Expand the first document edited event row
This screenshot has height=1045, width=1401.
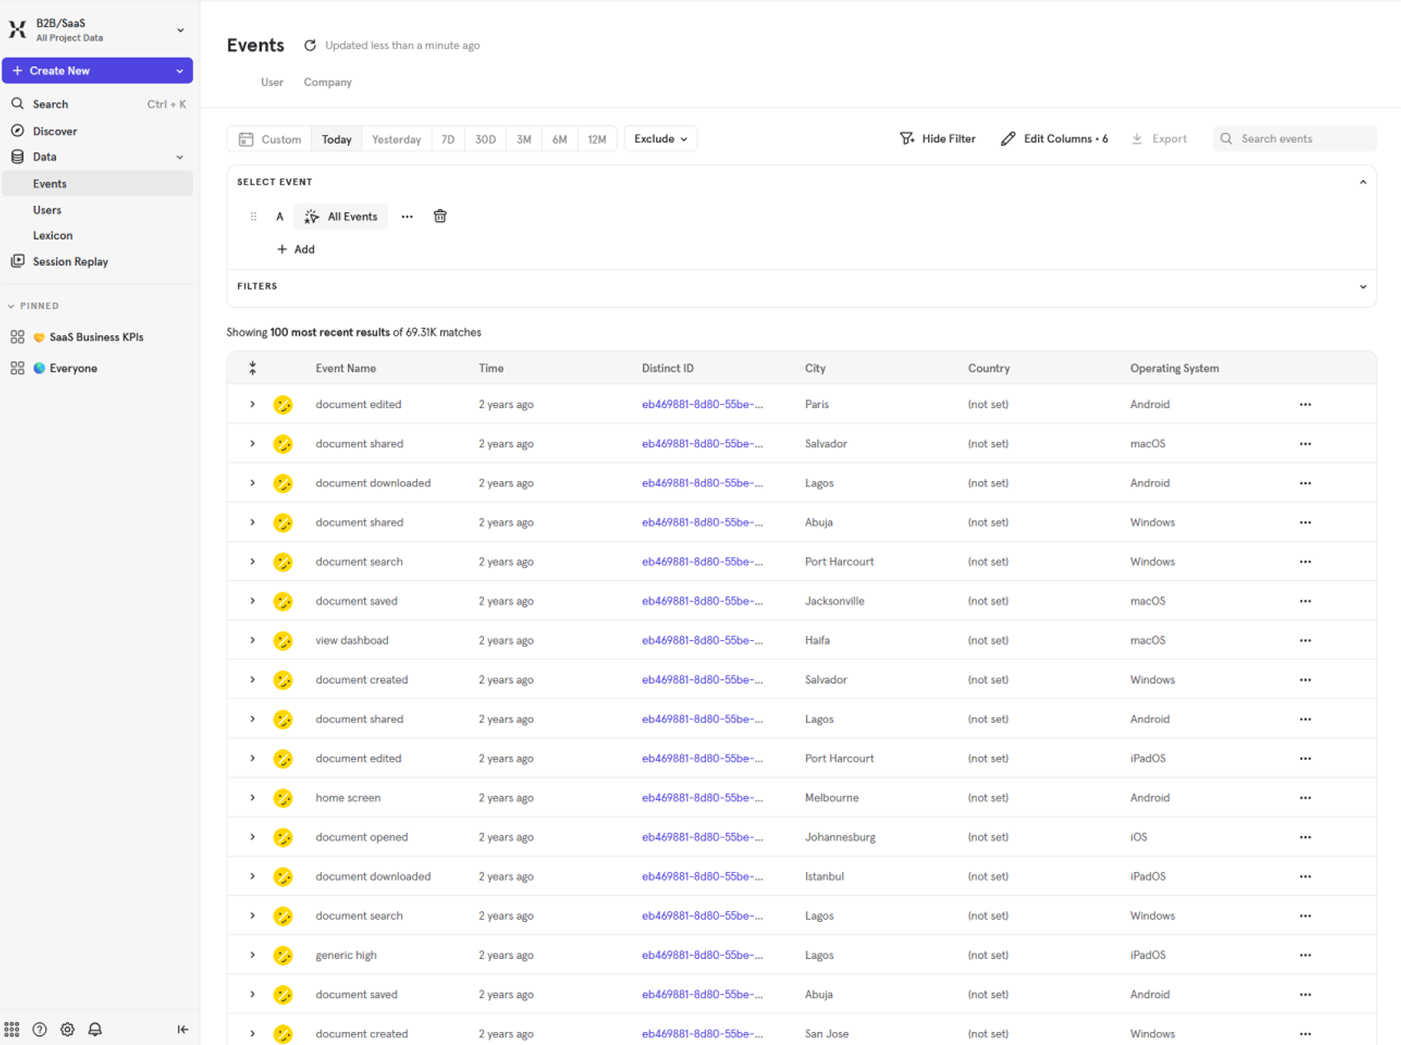pos(252,404)
